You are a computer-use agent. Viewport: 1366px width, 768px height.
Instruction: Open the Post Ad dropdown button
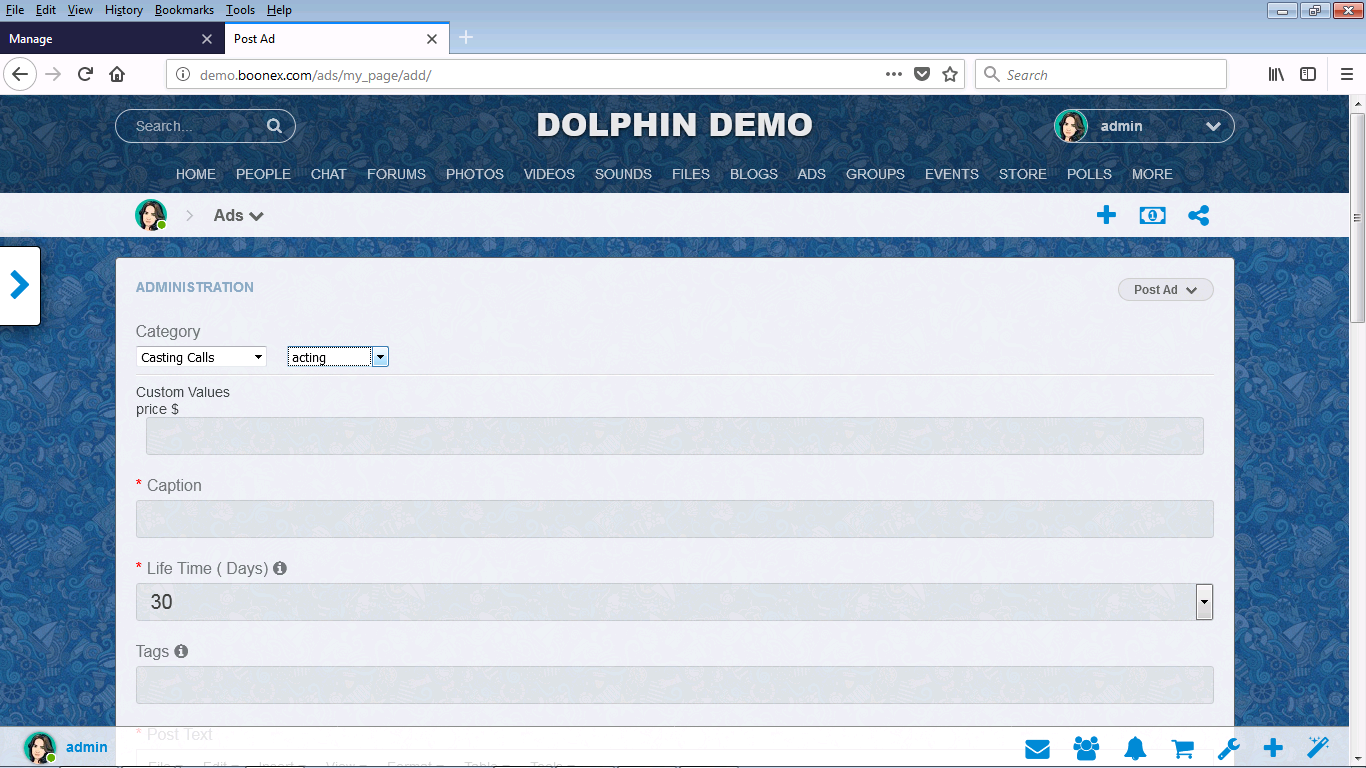[1165, 290]
